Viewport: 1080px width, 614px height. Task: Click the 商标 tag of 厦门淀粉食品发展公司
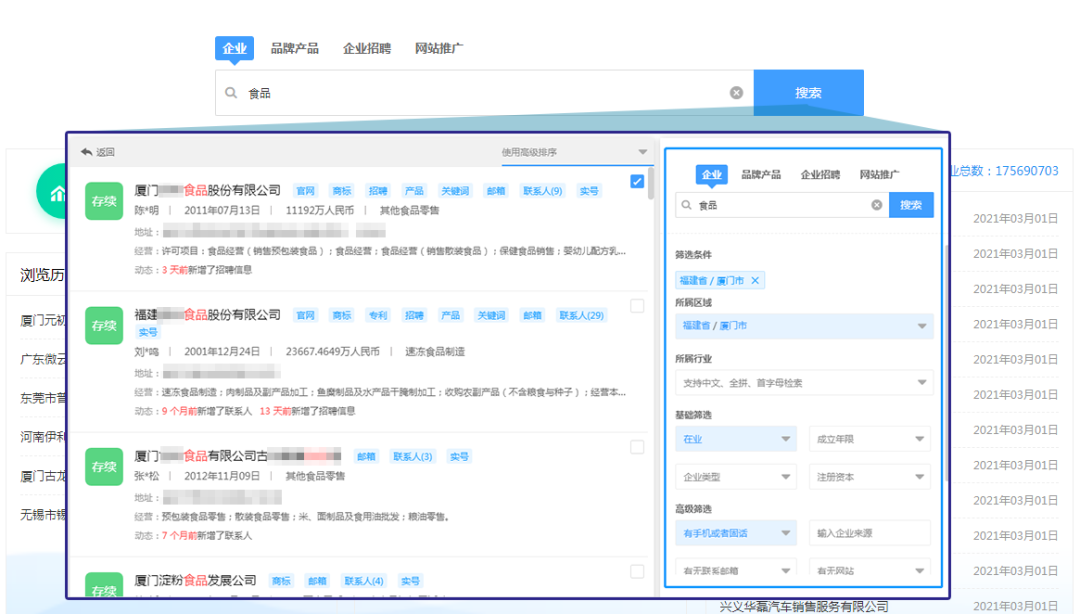tap(281, 581)
